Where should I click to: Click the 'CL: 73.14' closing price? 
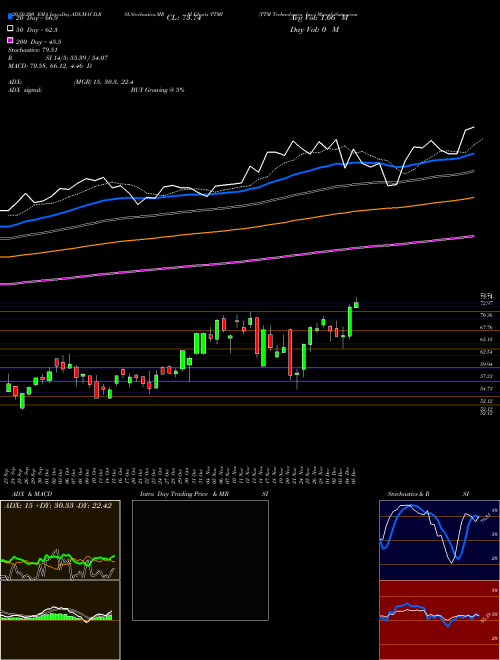click(x=183, y=18)
